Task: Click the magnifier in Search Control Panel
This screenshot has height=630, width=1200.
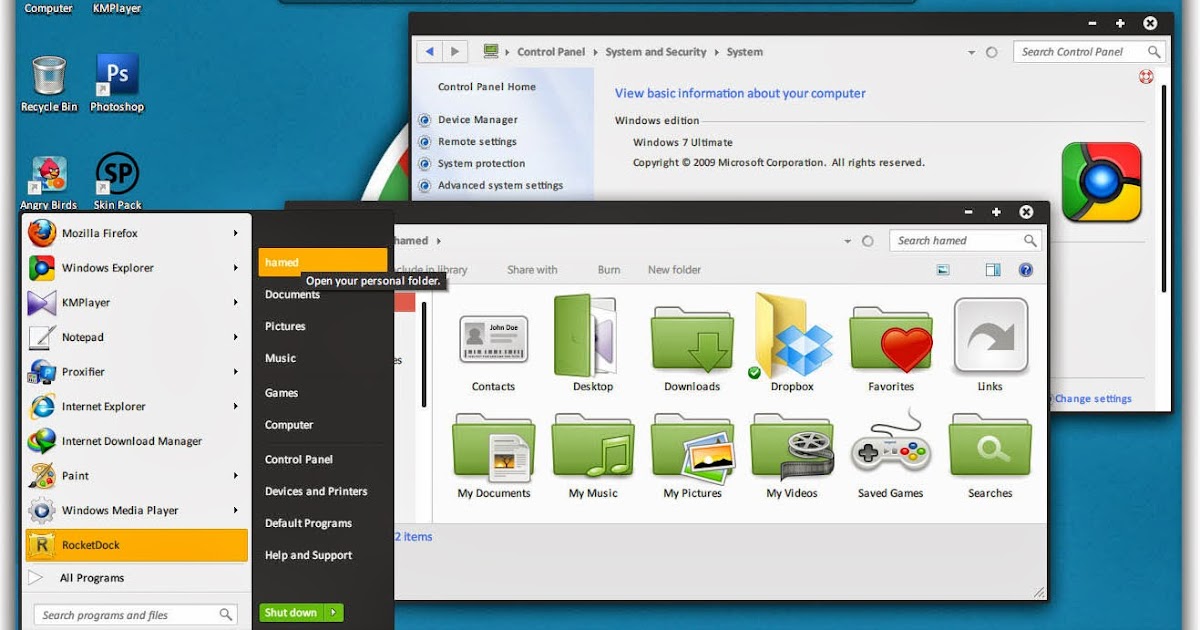Action: [x=1154, y=52]
